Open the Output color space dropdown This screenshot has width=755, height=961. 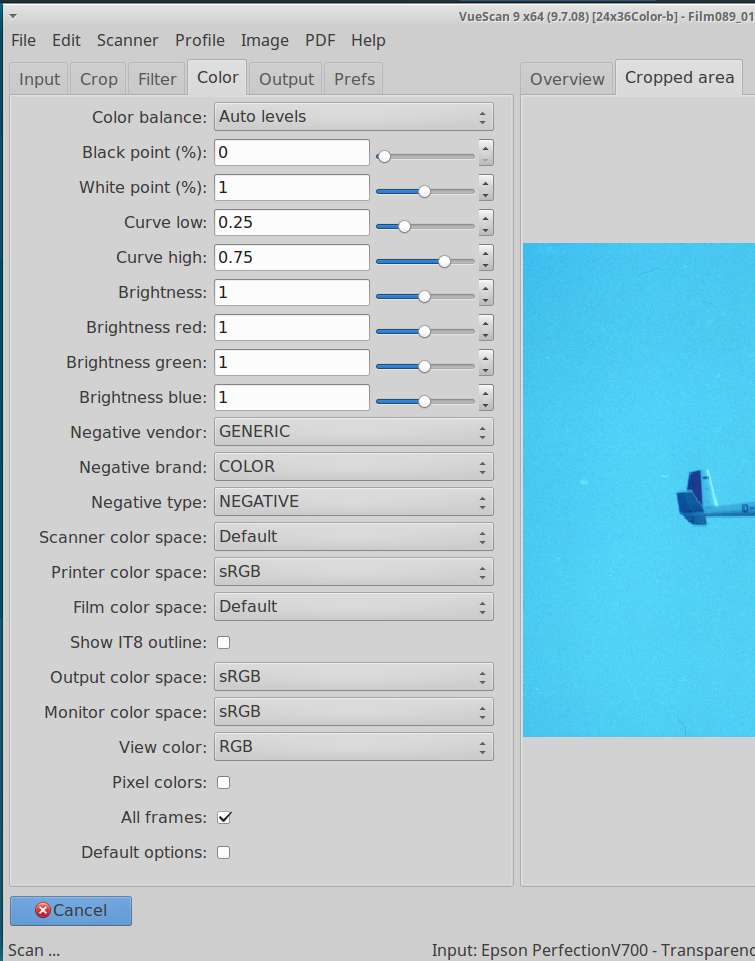[354, 677]
